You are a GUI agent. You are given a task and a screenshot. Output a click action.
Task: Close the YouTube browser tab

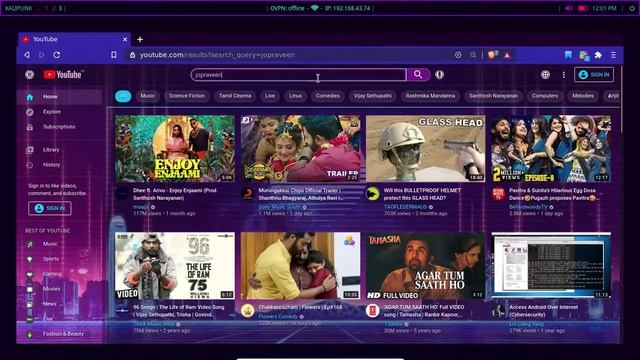click(x=125, y=40)
